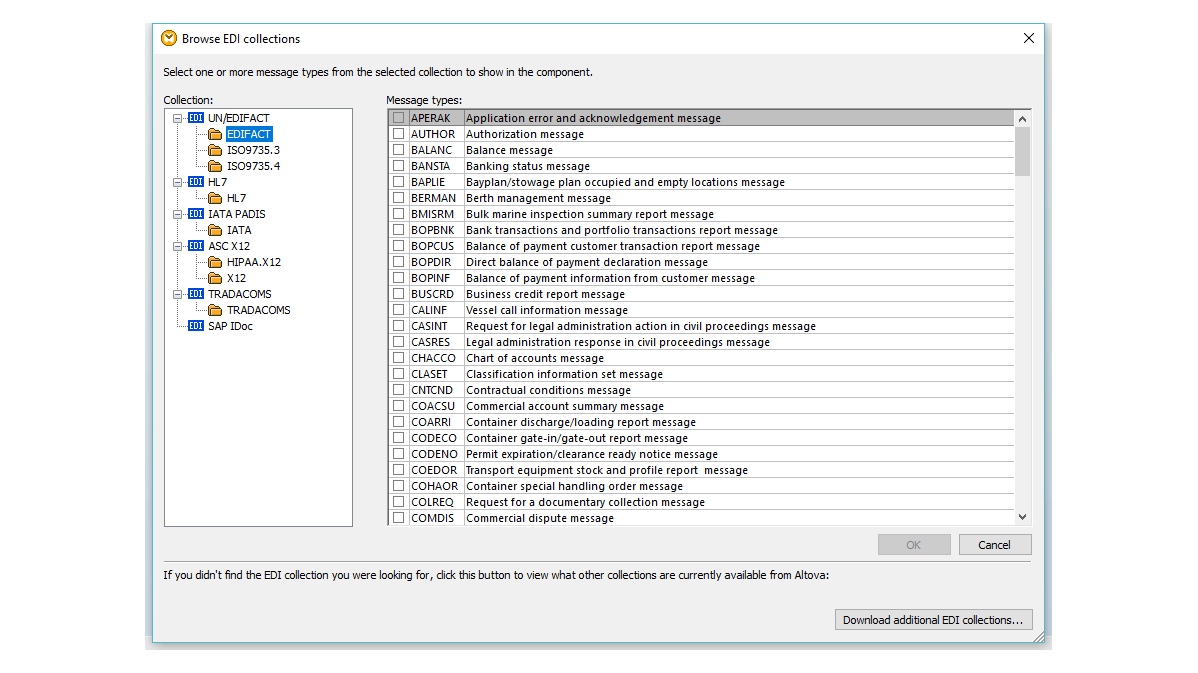Viewport: 1198px width, 673px height.
Task: Click 'Business credit report message' text
Action: [x=546, y=295]
